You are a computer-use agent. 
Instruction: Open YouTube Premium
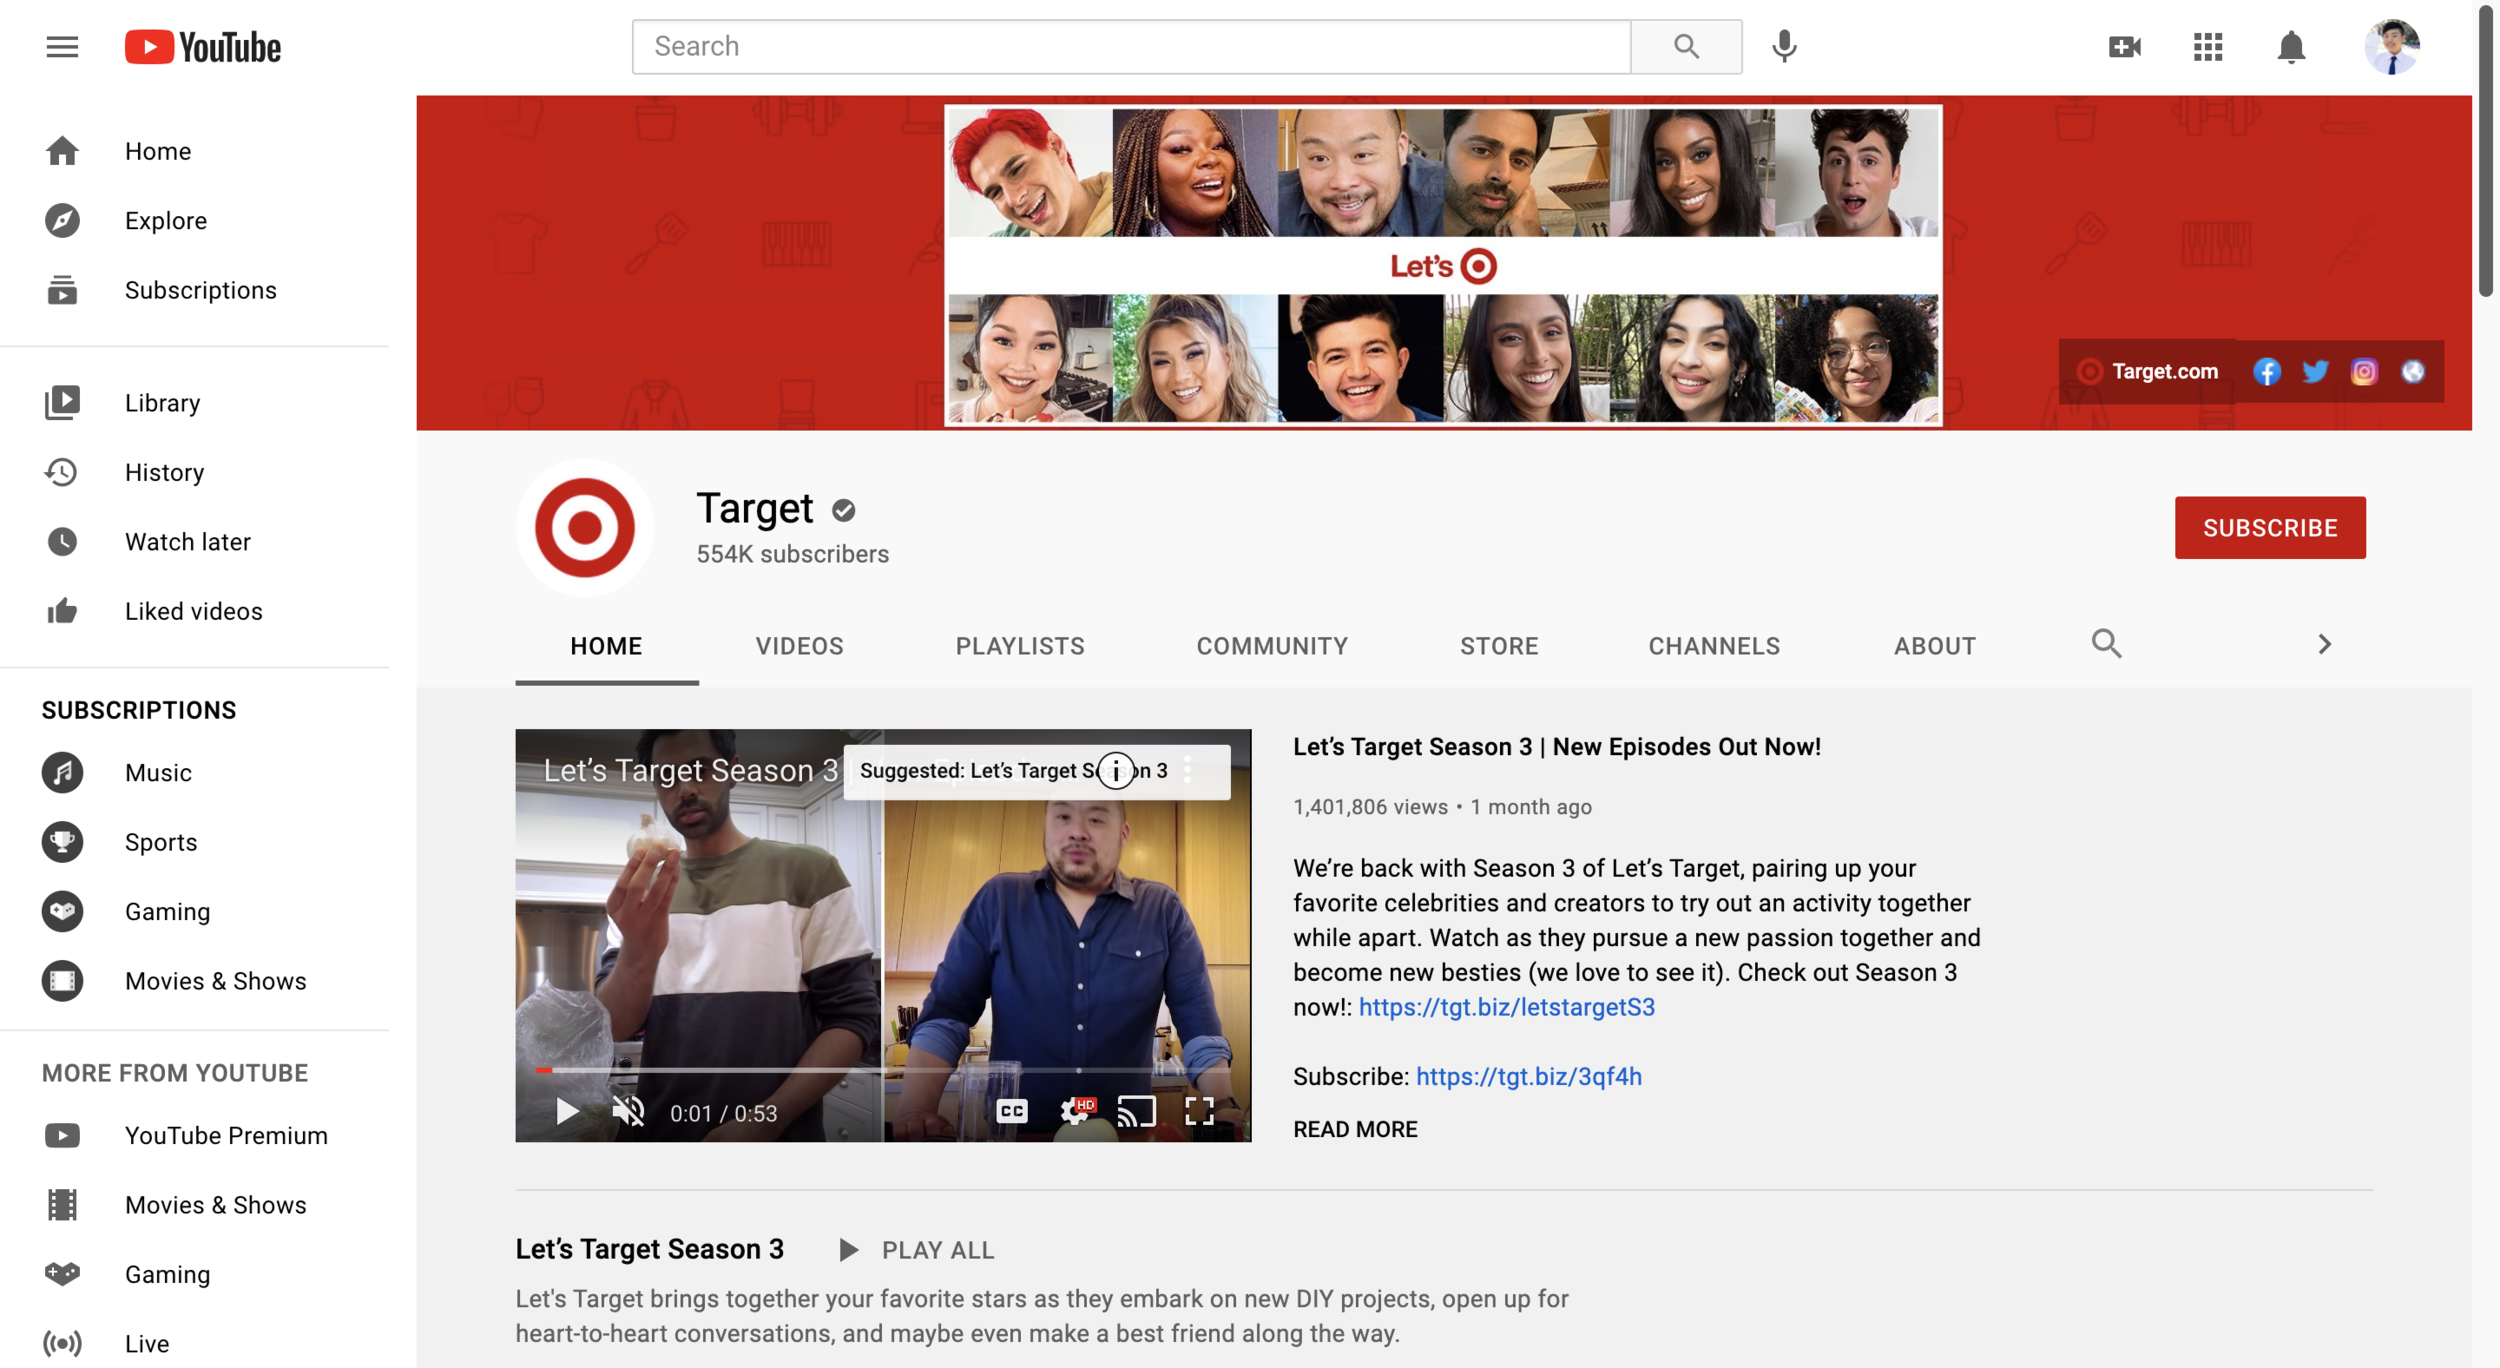(195, 1136)
